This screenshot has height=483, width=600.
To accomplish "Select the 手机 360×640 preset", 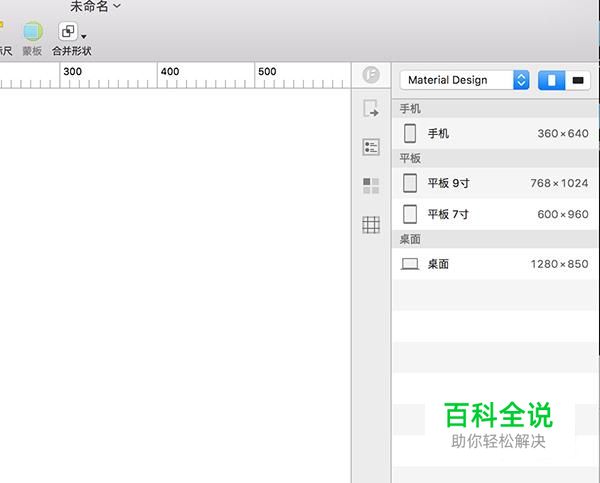I will pos(495,134).
